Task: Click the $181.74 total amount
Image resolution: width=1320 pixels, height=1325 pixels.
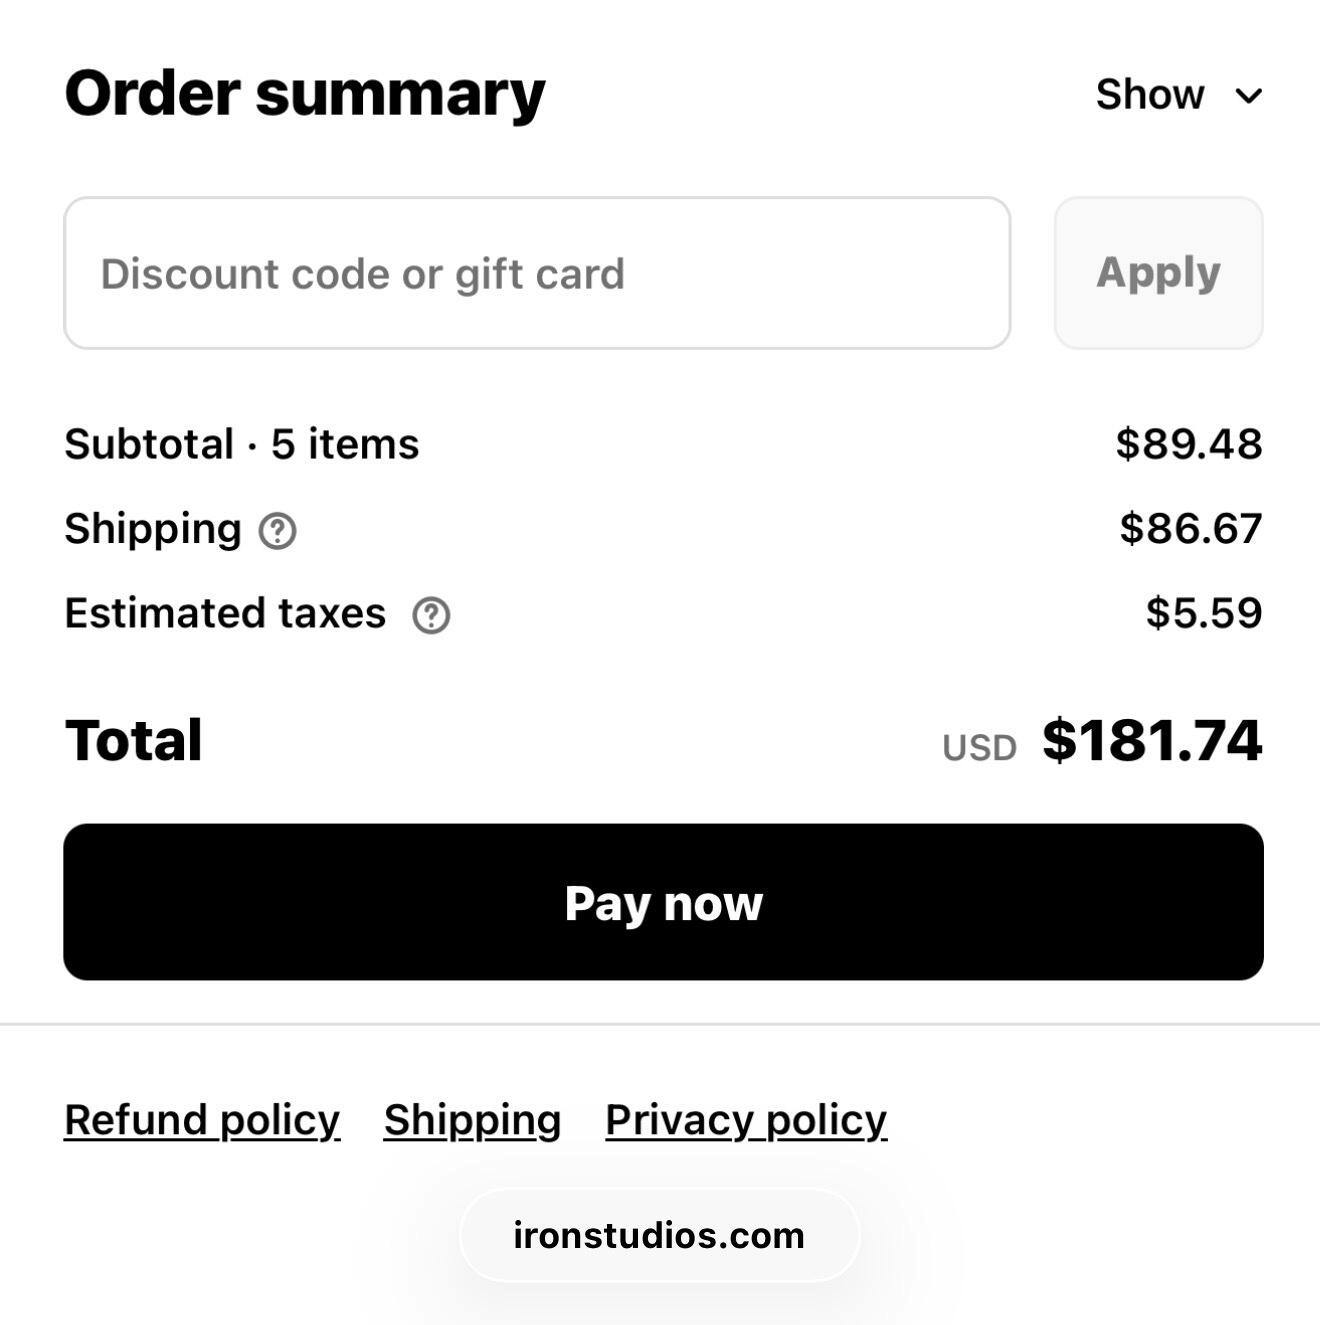Action: pyautogui.click(x=1152, y=741)
